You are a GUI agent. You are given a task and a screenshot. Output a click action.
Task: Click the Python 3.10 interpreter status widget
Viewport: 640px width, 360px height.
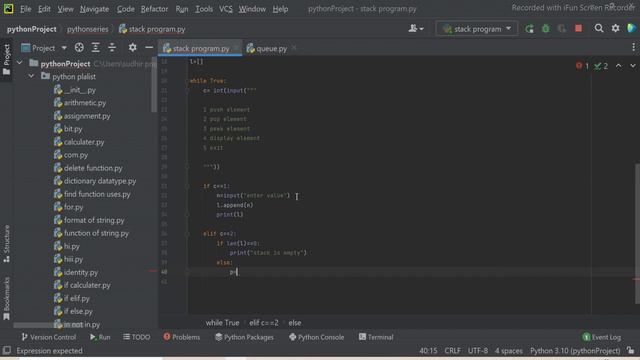pos(575,351)
